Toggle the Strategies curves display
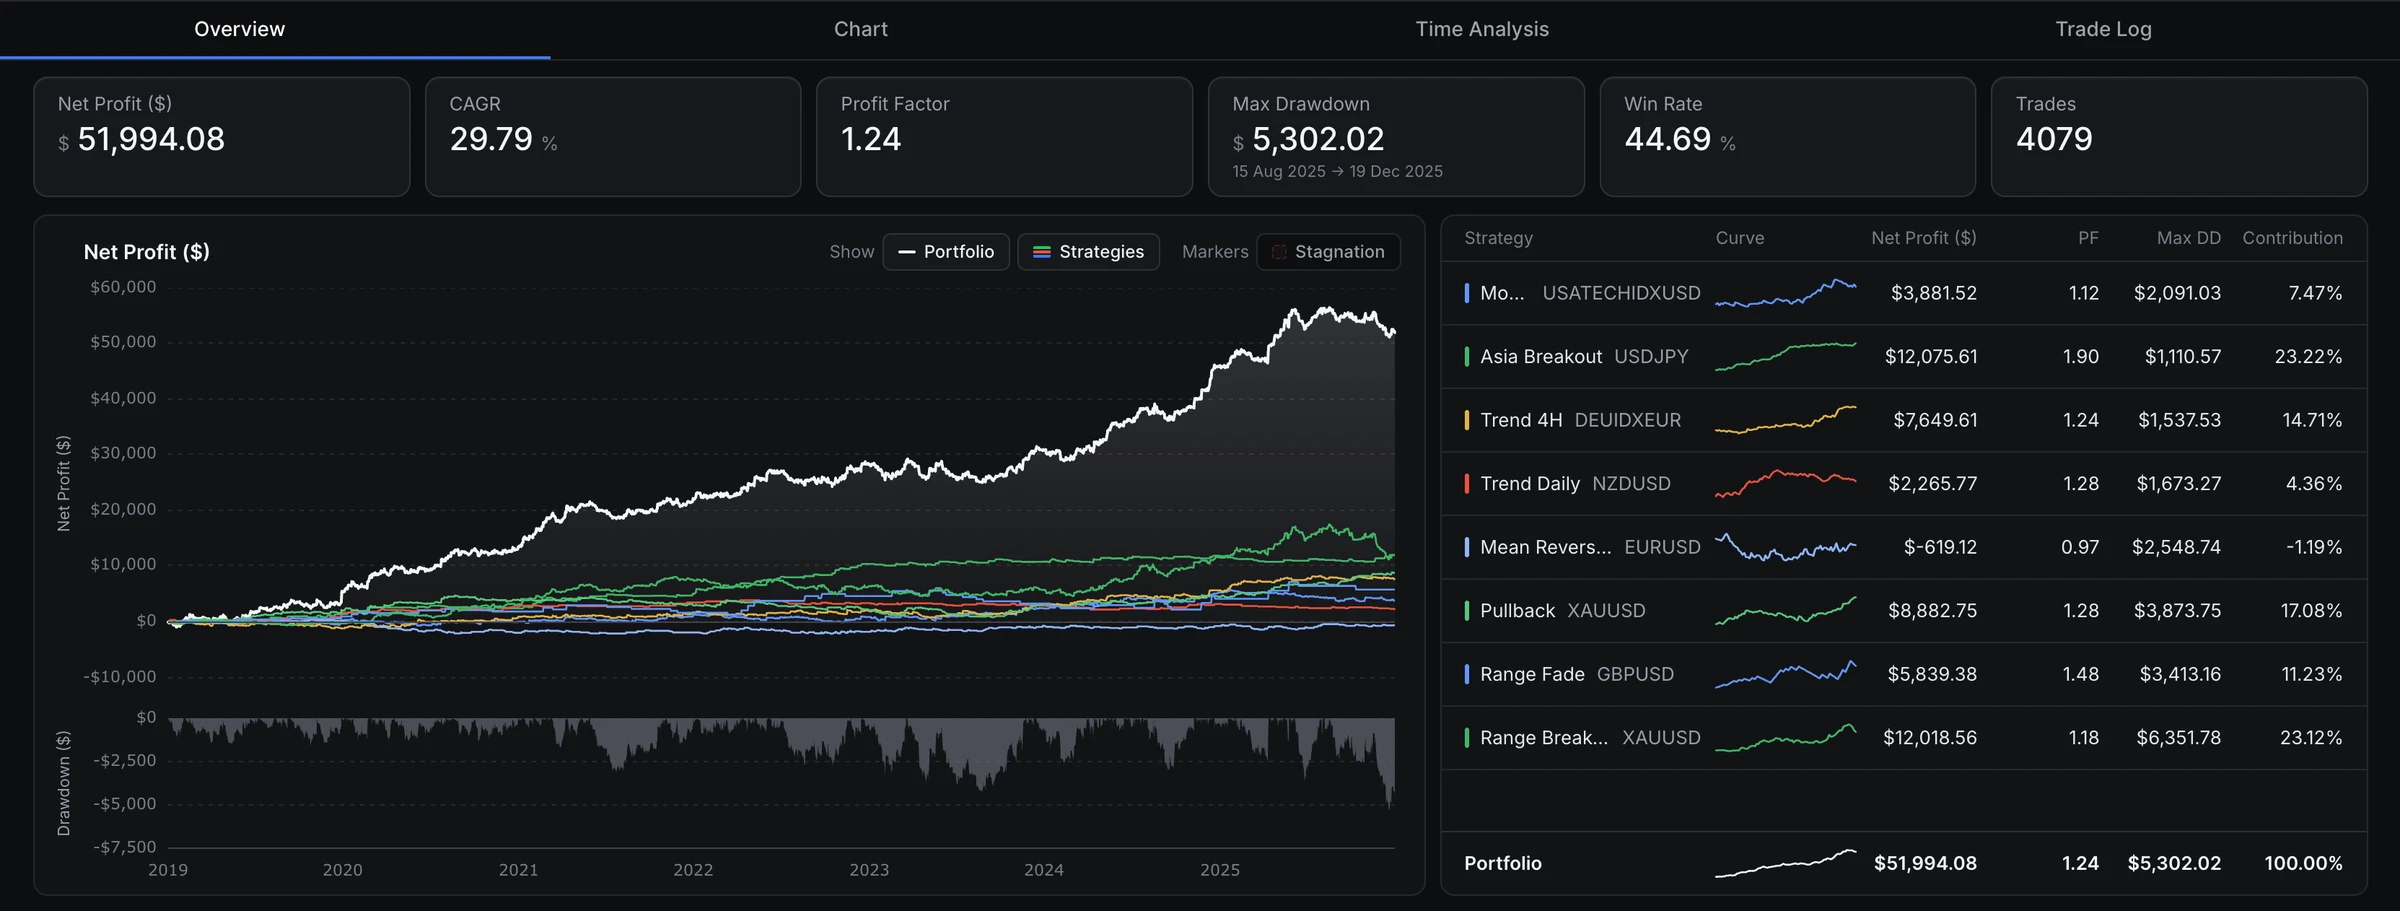Screen dimensions: 2400x911 point(1088,252)
